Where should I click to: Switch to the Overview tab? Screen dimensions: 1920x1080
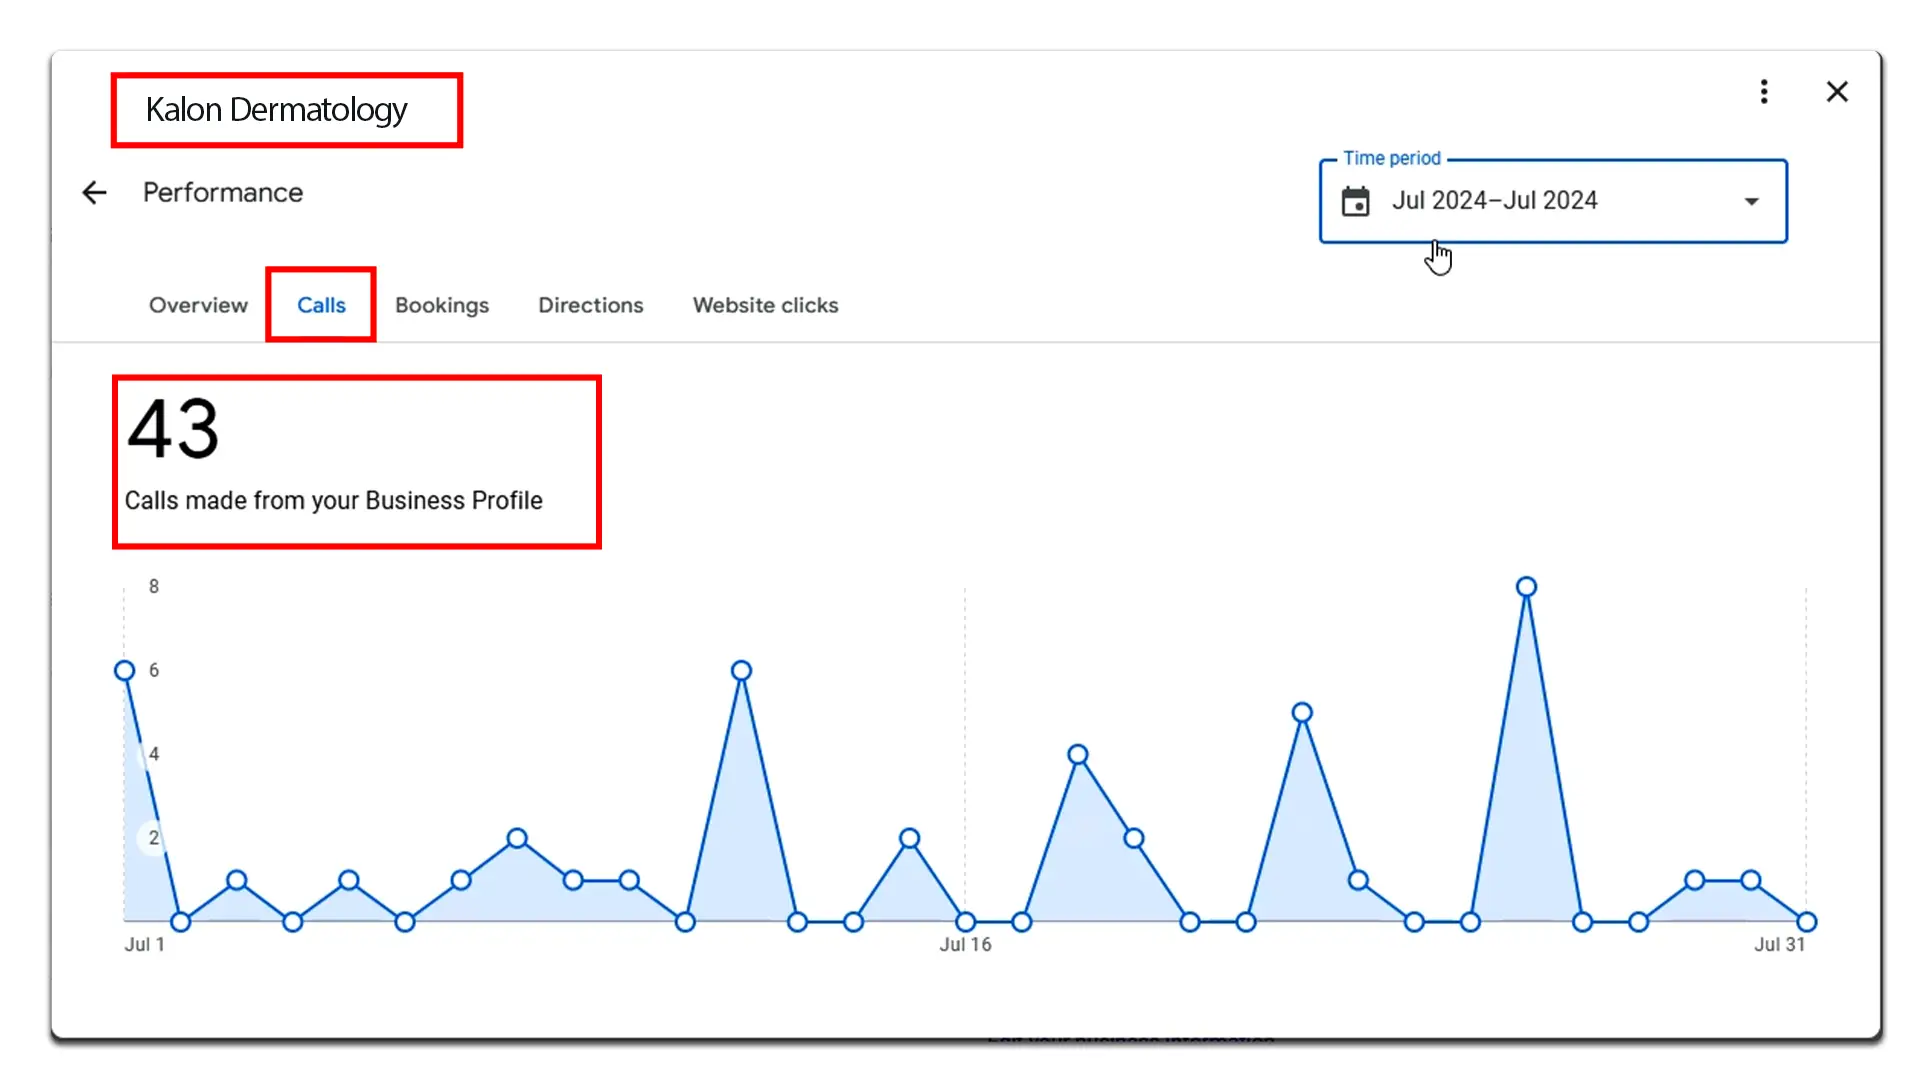point(198,305)
